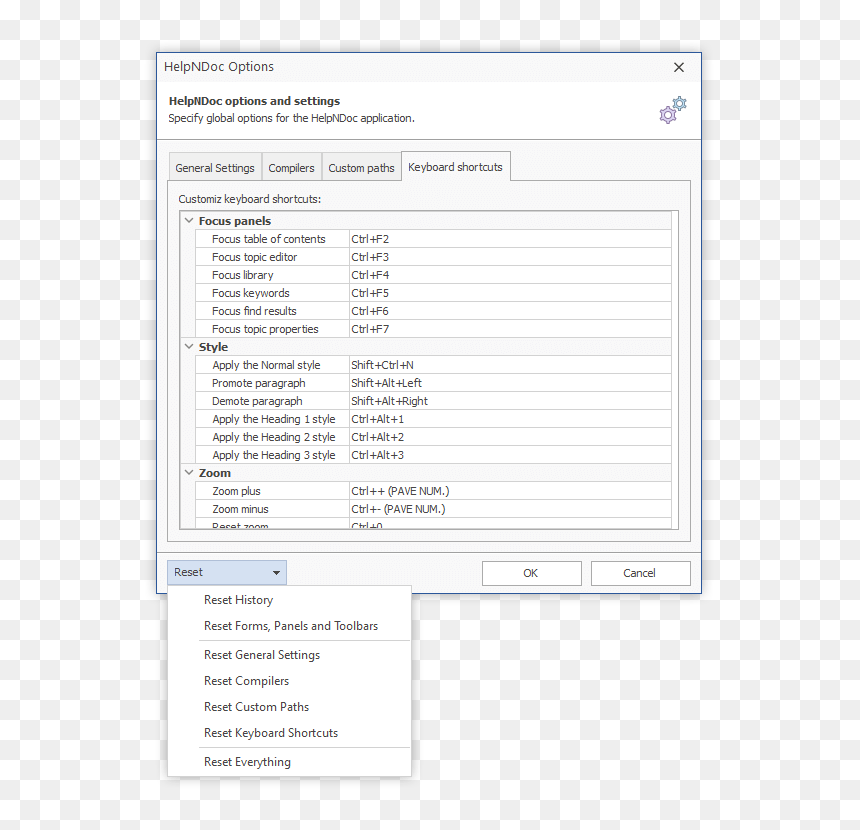Collapse the Style shortcuts group
The width and height of the screenshot is (860, 830).
point(189,347)
